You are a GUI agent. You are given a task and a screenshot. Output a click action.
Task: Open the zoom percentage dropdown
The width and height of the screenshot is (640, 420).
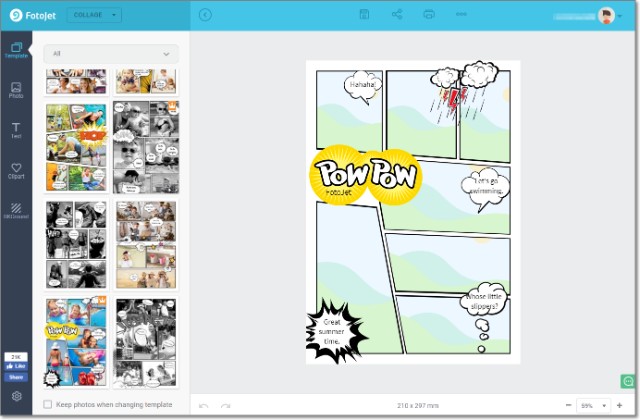pos(594,405)
